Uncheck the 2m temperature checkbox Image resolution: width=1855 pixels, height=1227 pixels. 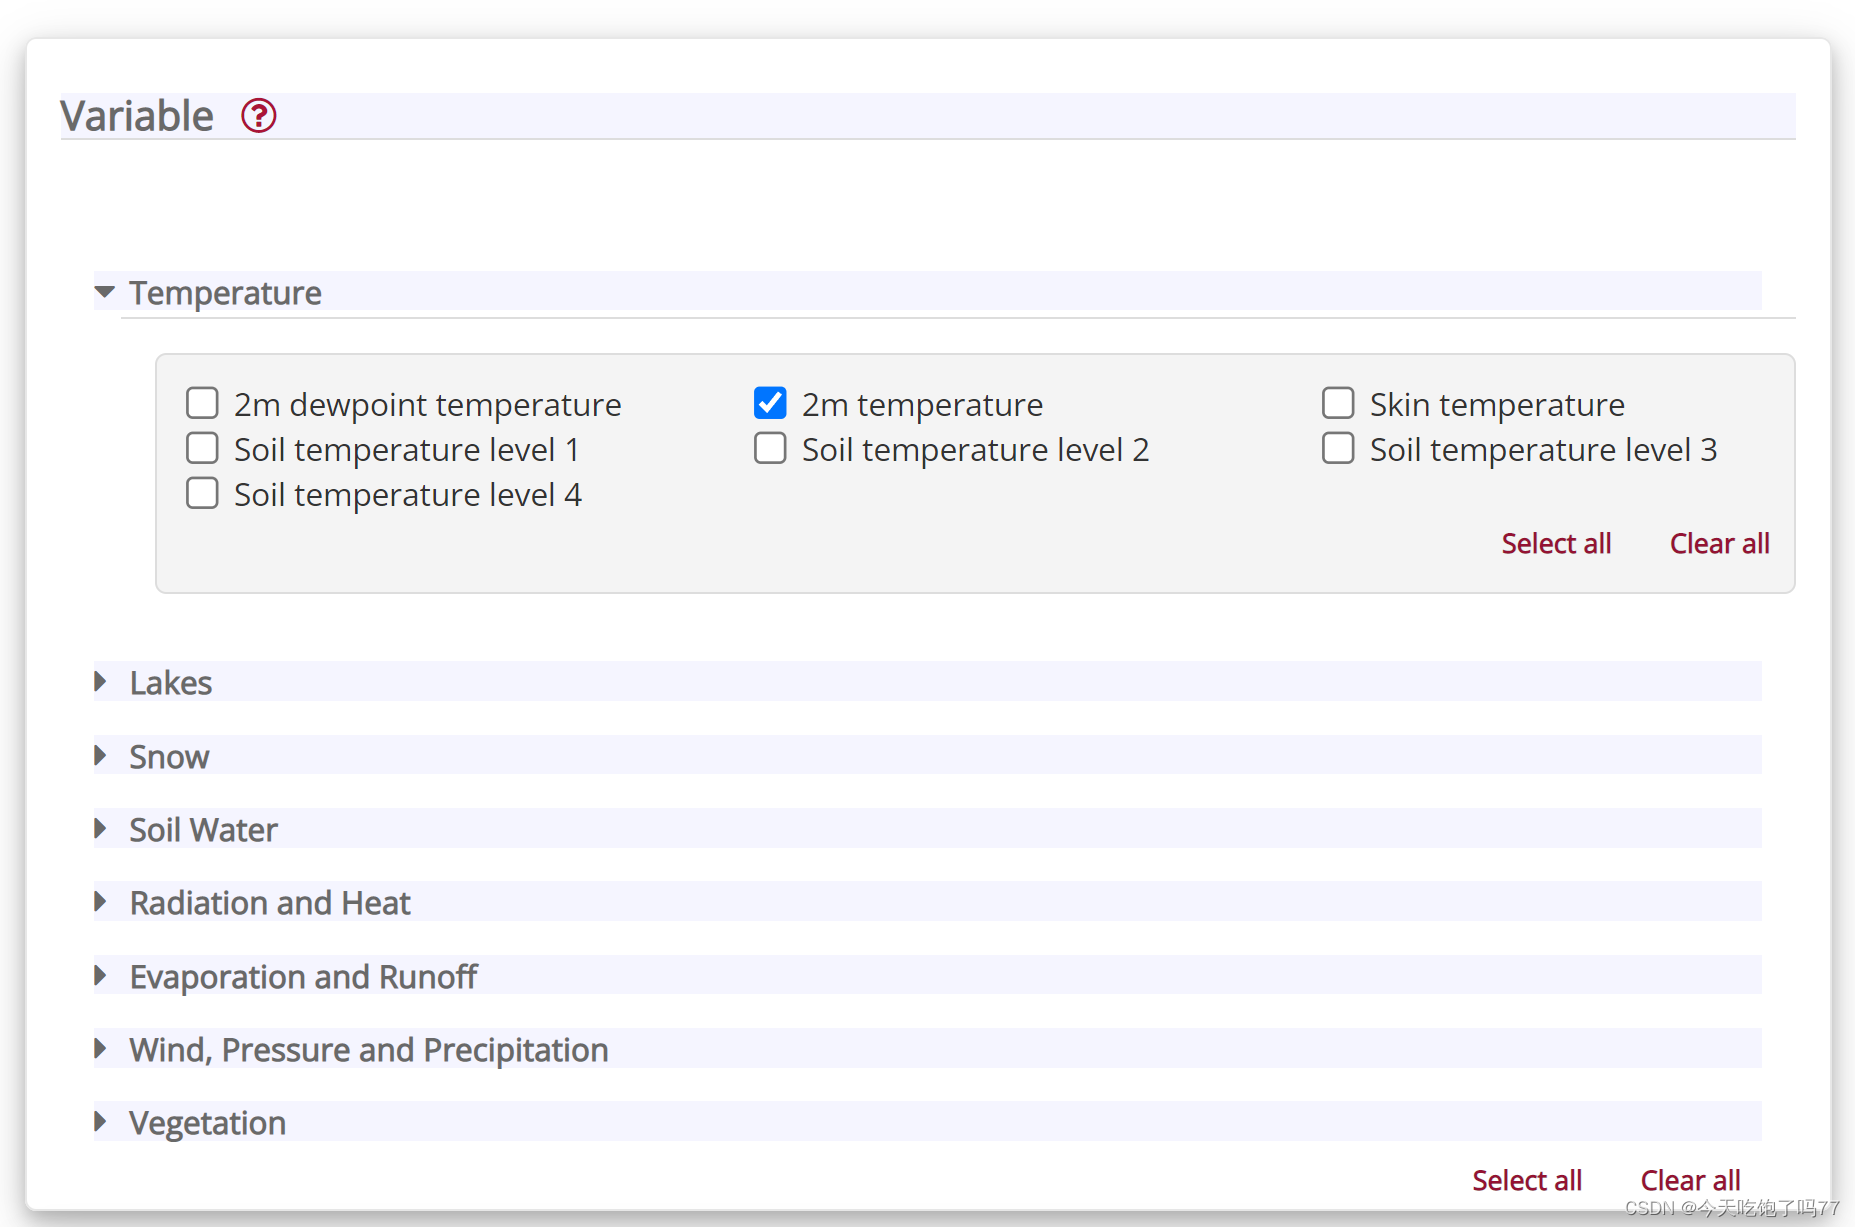tap(770, 403)
